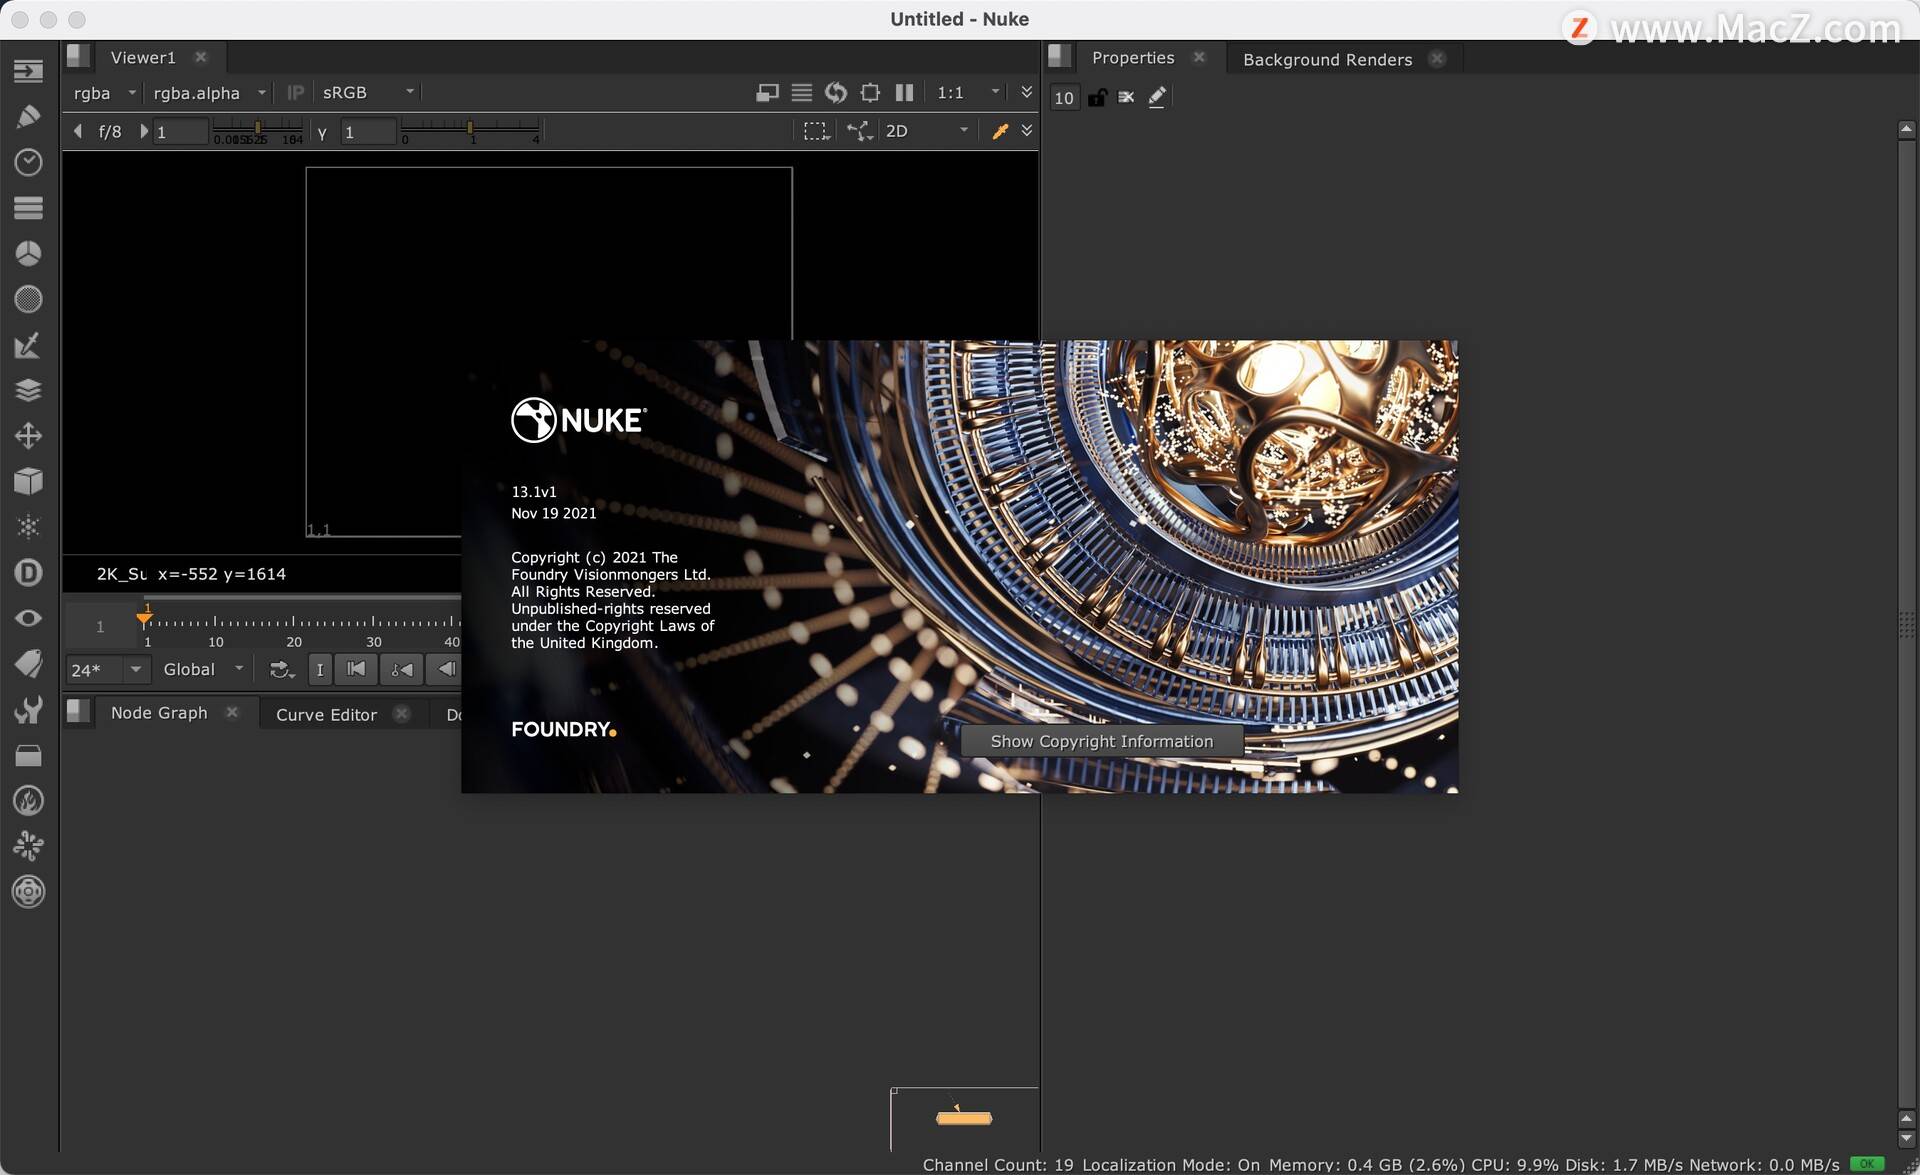The image size is (1920, 1175).
Task: Click the clear all properties panels icon
Action: click(x=1126, y=97)
